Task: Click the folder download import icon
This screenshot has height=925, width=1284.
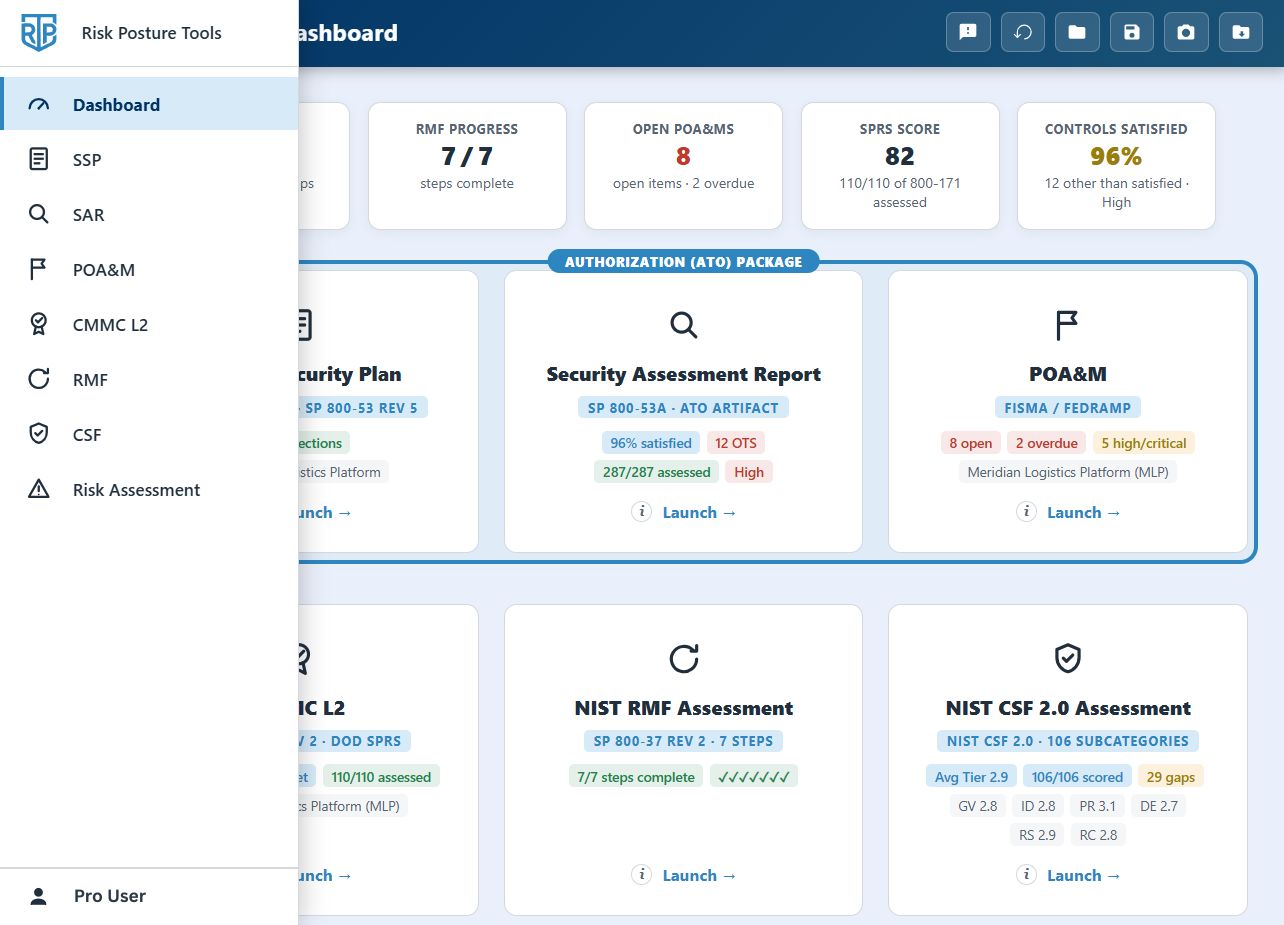Action: [x=1241, y=32]
